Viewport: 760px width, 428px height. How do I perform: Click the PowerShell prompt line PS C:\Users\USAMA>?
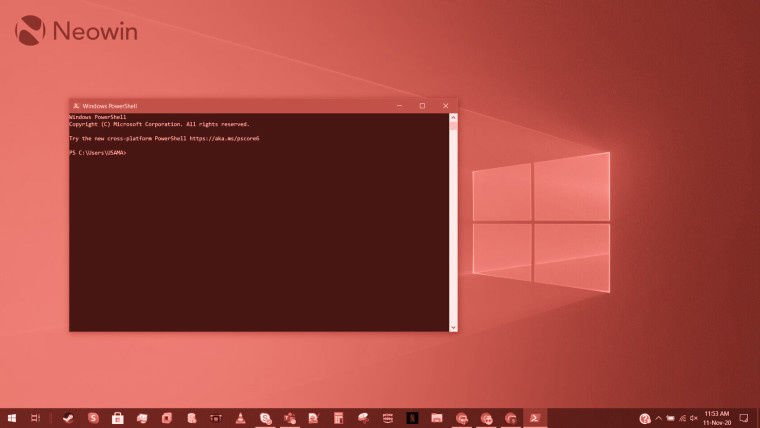98,153
